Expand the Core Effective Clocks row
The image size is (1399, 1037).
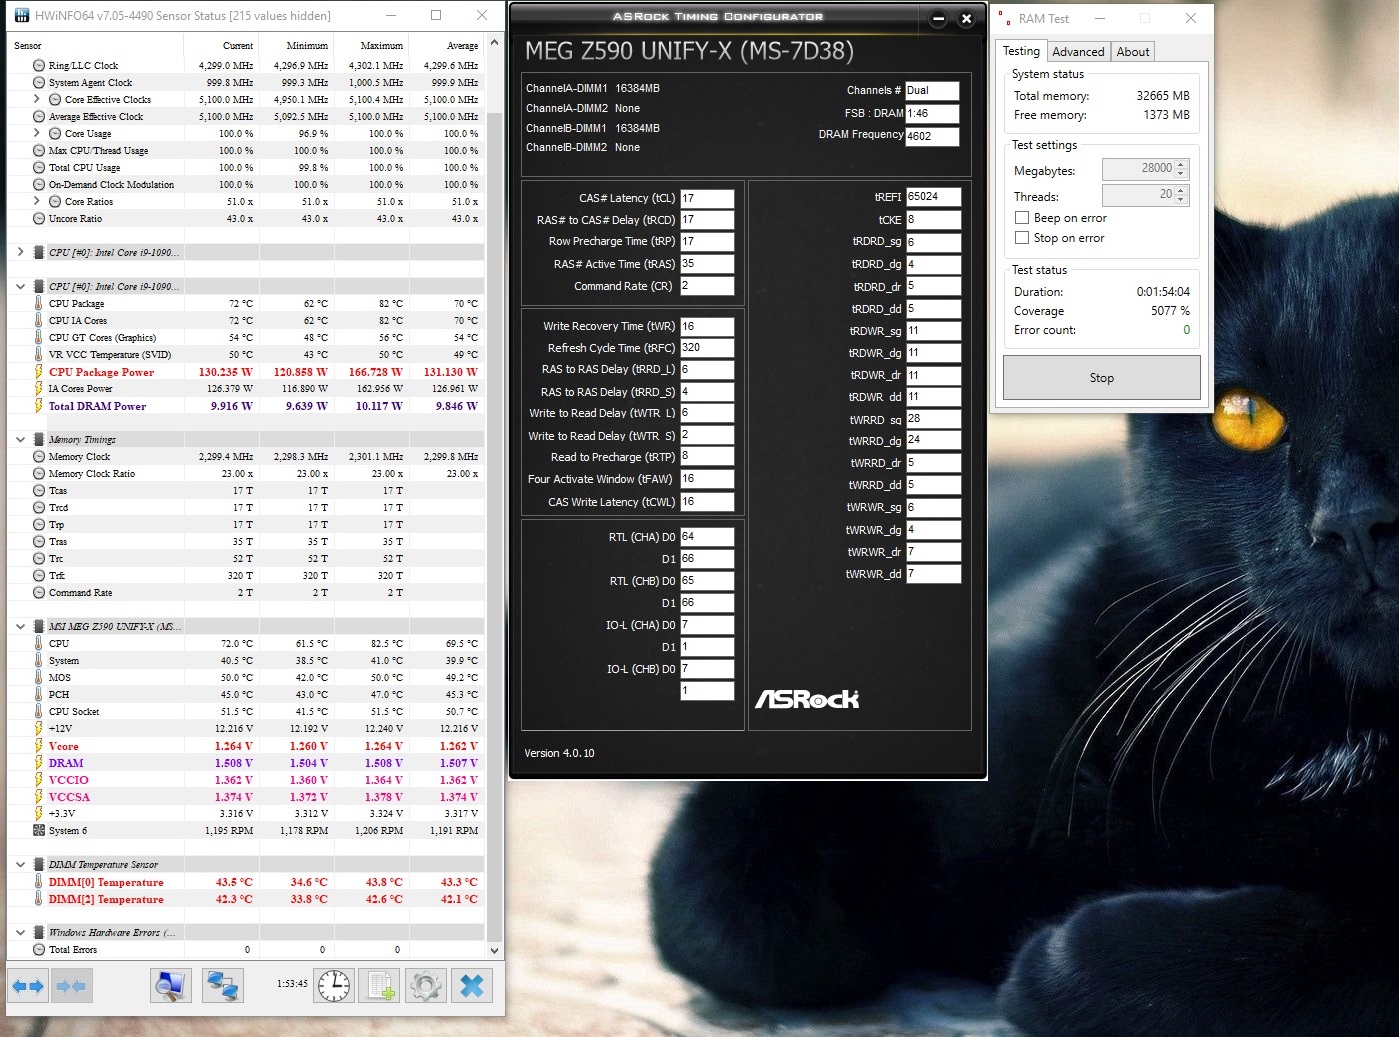(37, 99)
